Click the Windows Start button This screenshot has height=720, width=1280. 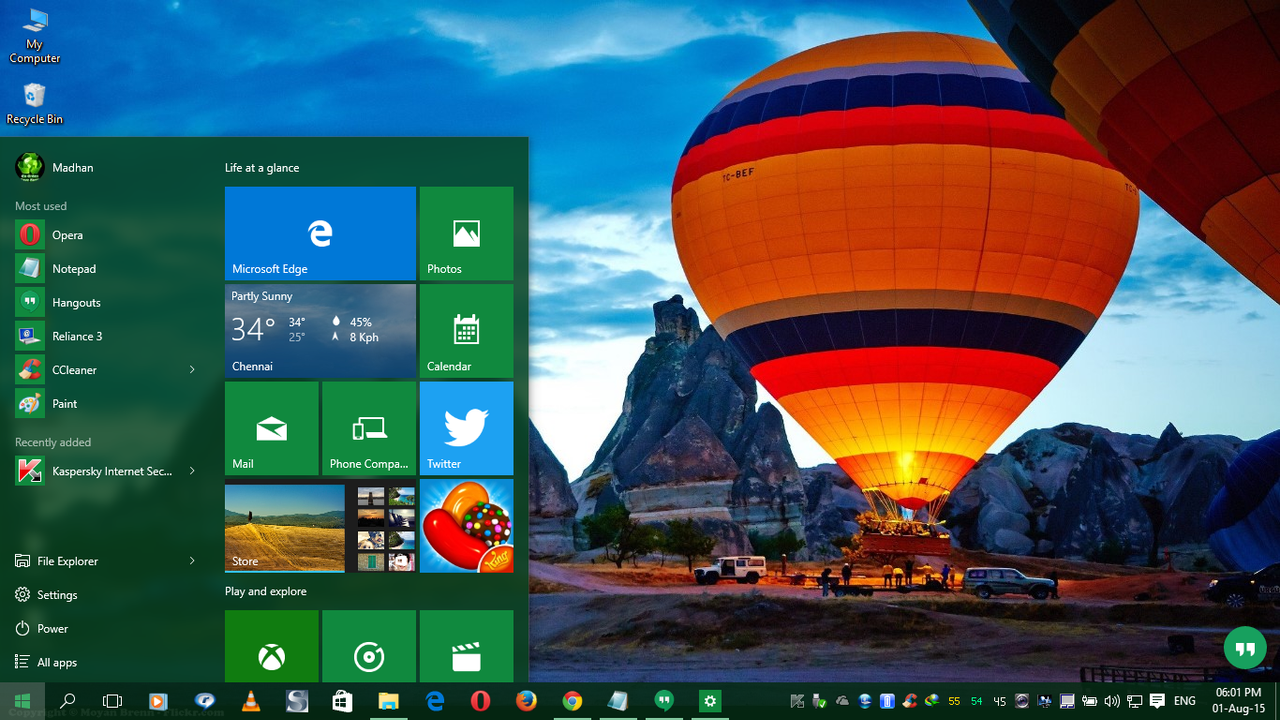(22, 701)
